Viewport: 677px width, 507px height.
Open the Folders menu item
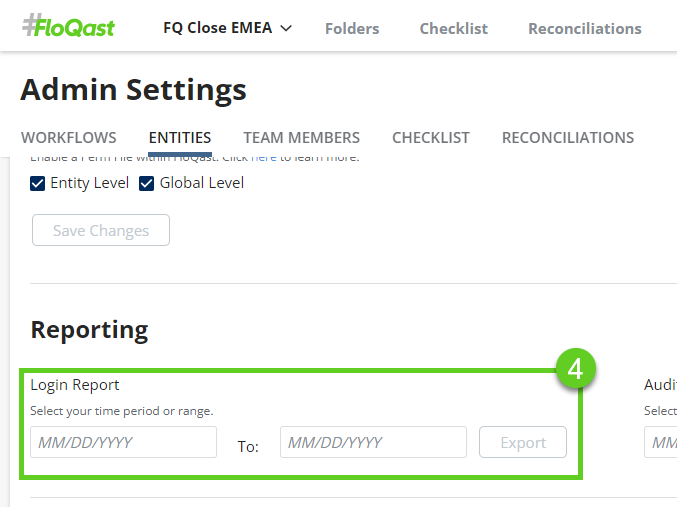352,28
